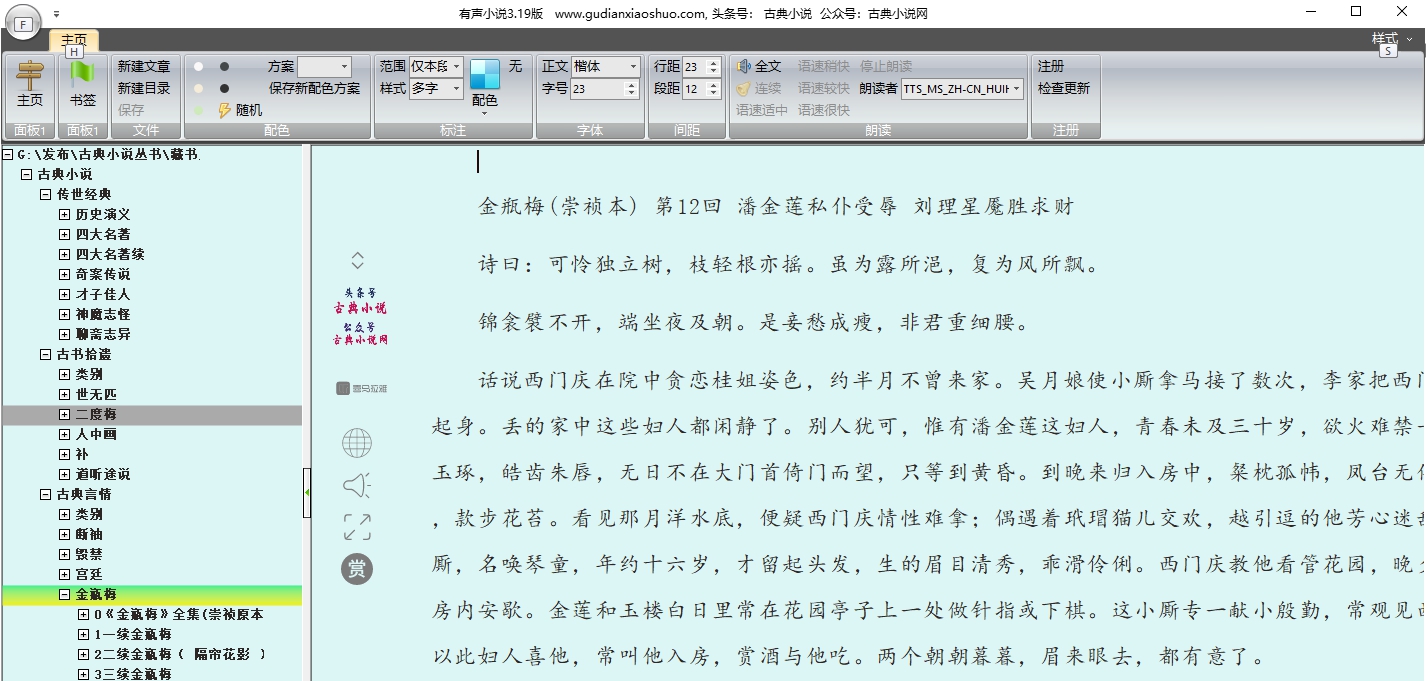Select the white color dot in 配色 group
The image size is (1426, 681).
pyautogui.click(x=197, y=65)
